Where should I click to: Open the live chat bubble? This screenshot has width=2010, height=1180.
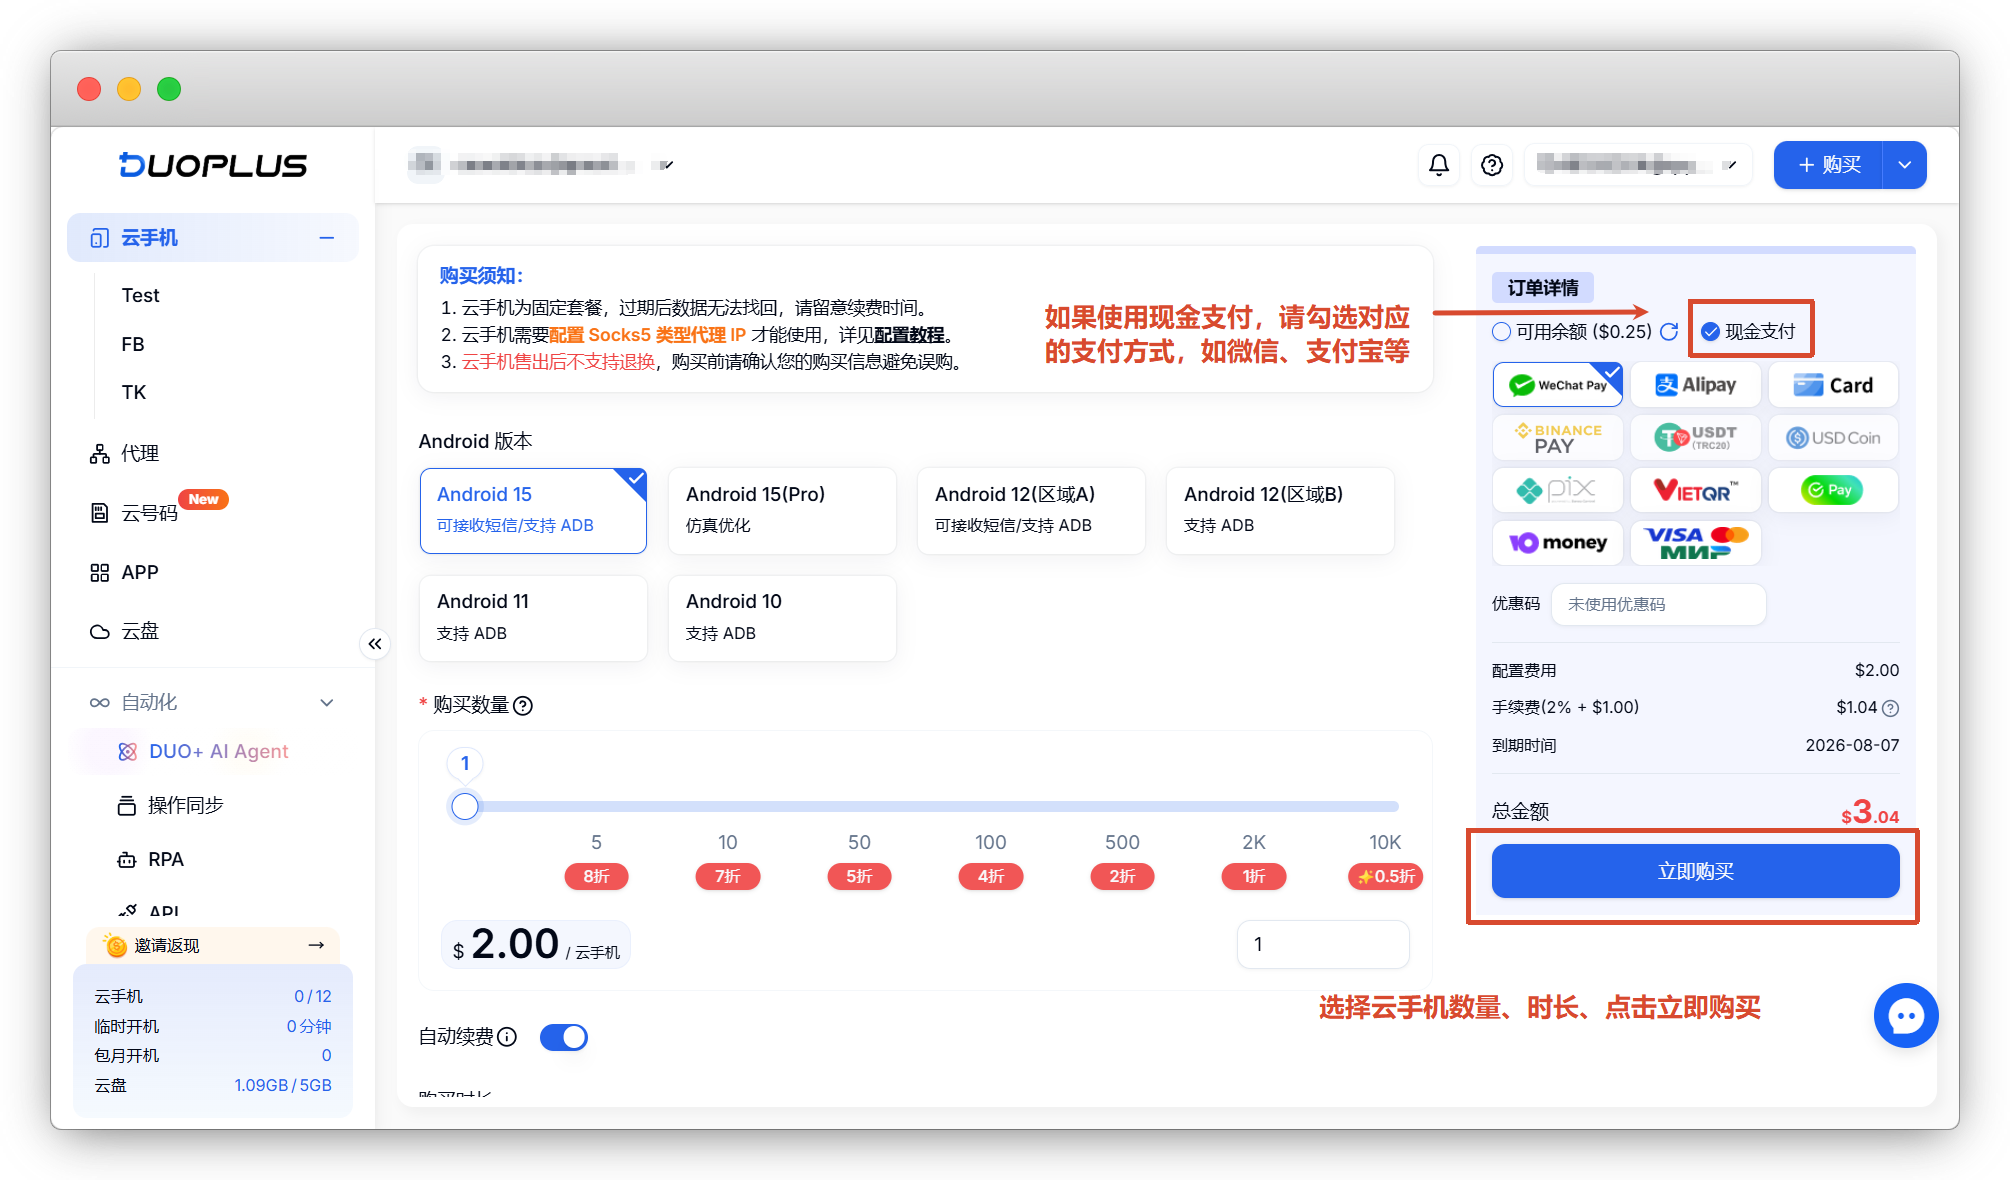click(x=1906, y=1015)
